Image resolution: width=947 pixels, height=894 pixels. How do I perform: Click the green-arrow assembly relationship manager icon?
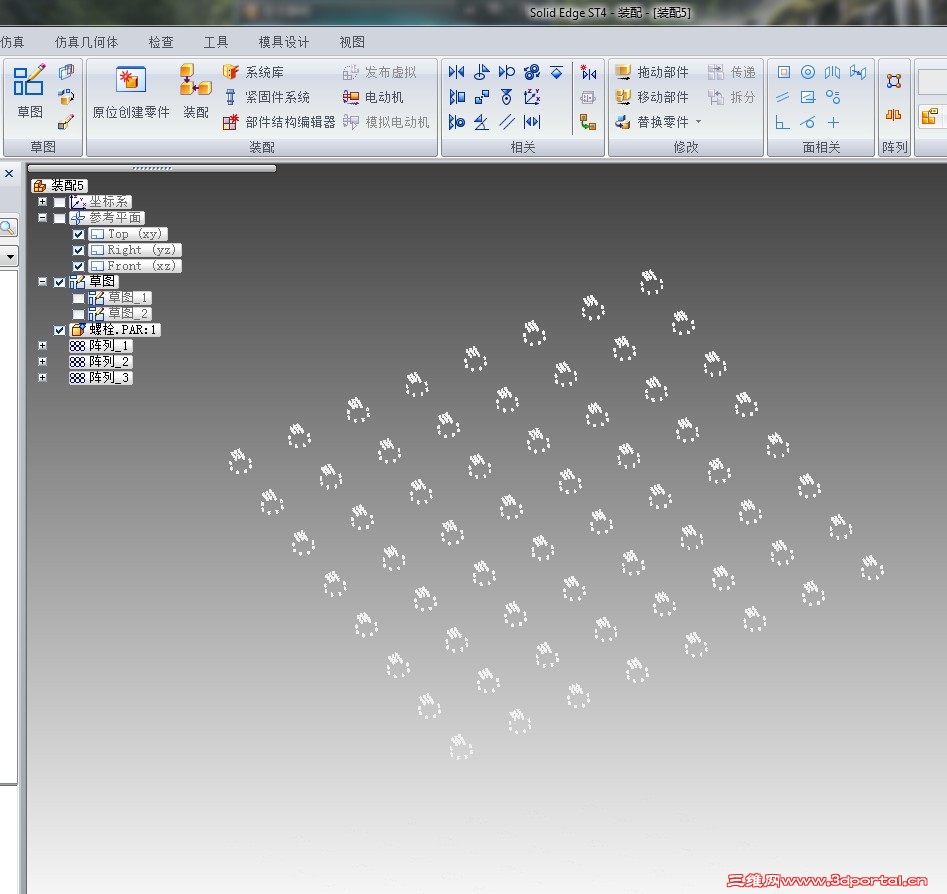click(x=588, y=122)
